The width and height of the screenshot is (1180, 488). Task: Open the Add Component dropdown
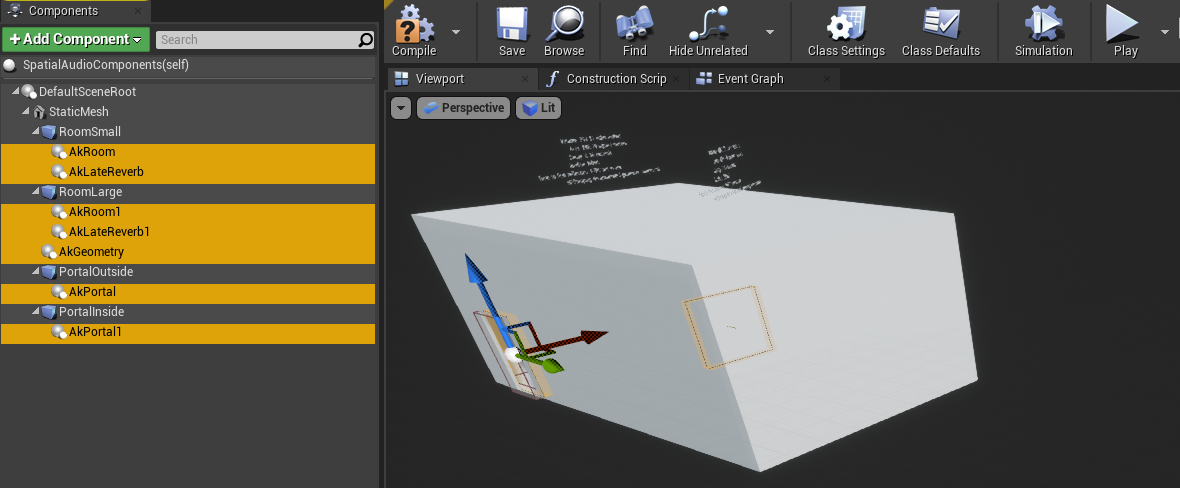coord(76,40)
